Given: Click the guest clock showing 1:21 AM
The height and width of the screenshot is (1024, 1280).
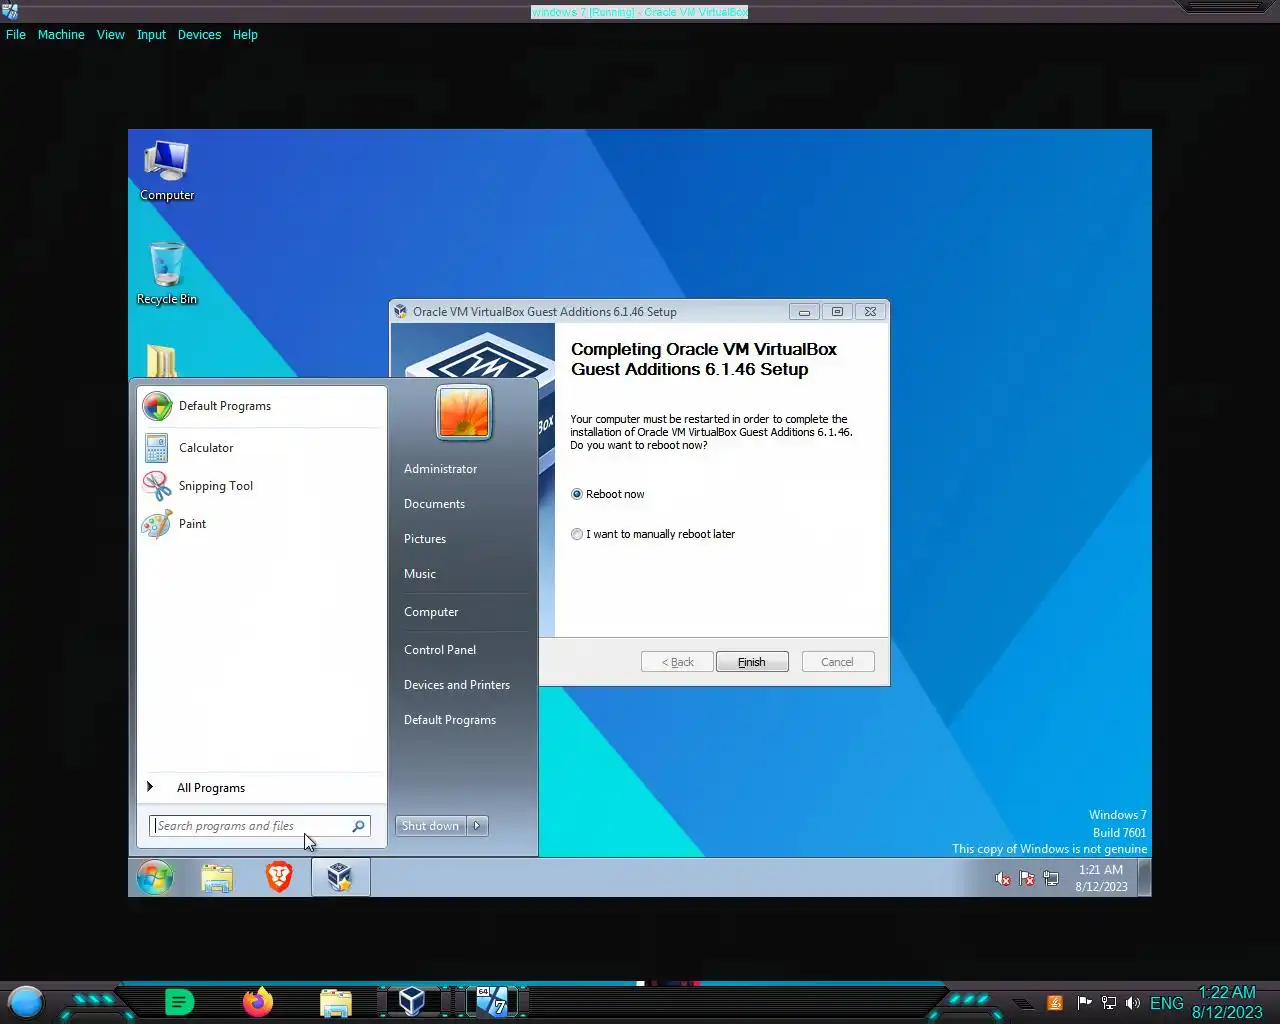Looking at the screenshot, I should (x=1101, y=878).
